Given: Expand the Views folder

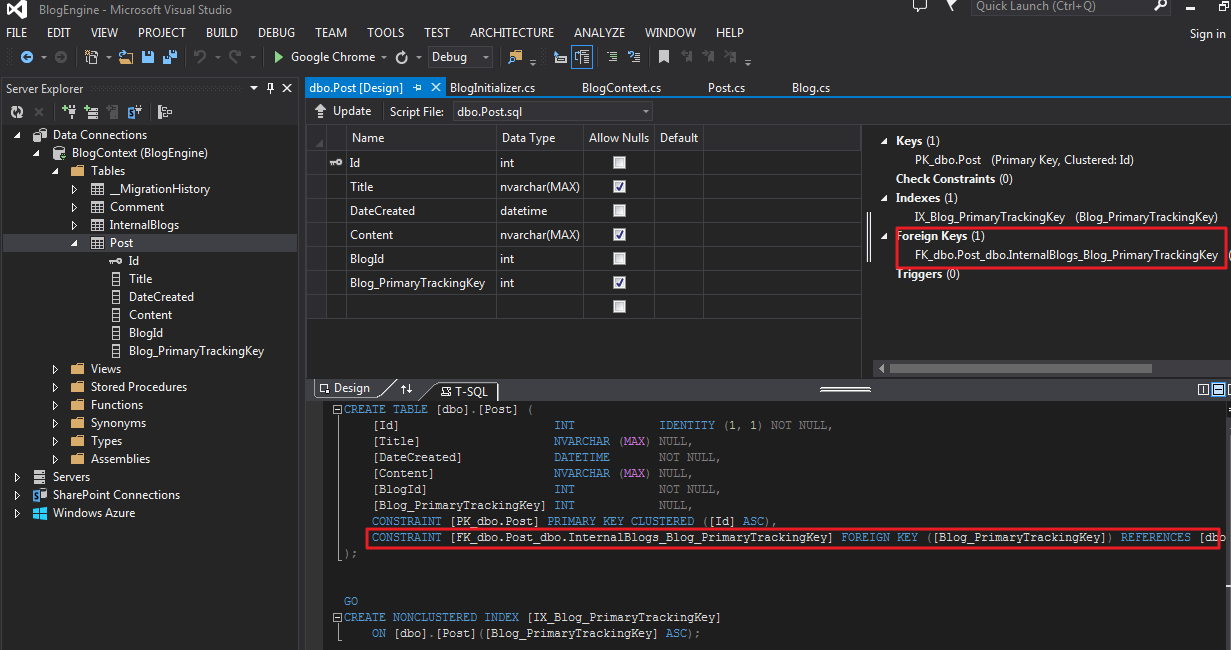Looking at the screenshot, I should (56, 369).
